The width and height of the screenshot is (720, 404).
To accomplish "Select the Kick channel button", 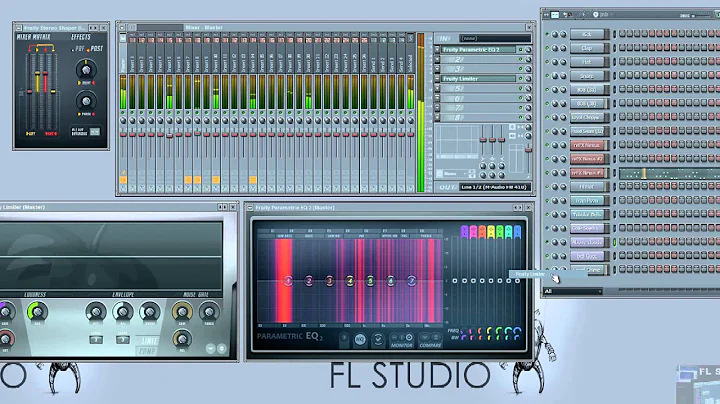I will (587, 34).
